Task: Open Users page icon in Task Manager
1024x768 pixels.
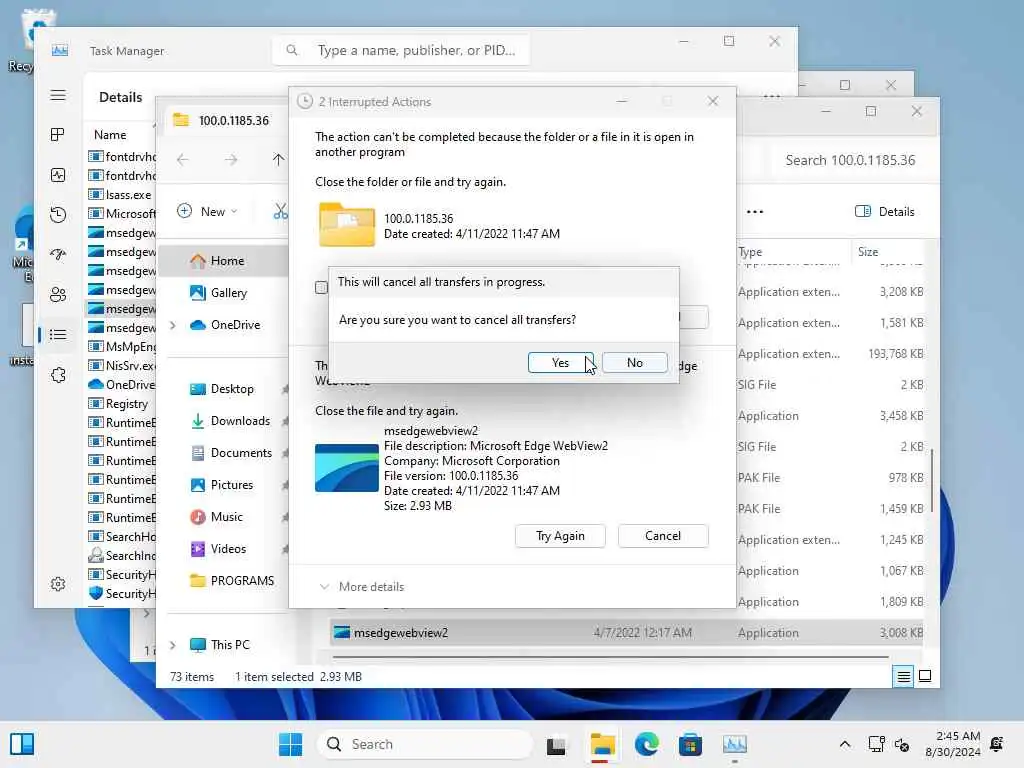Action: coord(58,295)
